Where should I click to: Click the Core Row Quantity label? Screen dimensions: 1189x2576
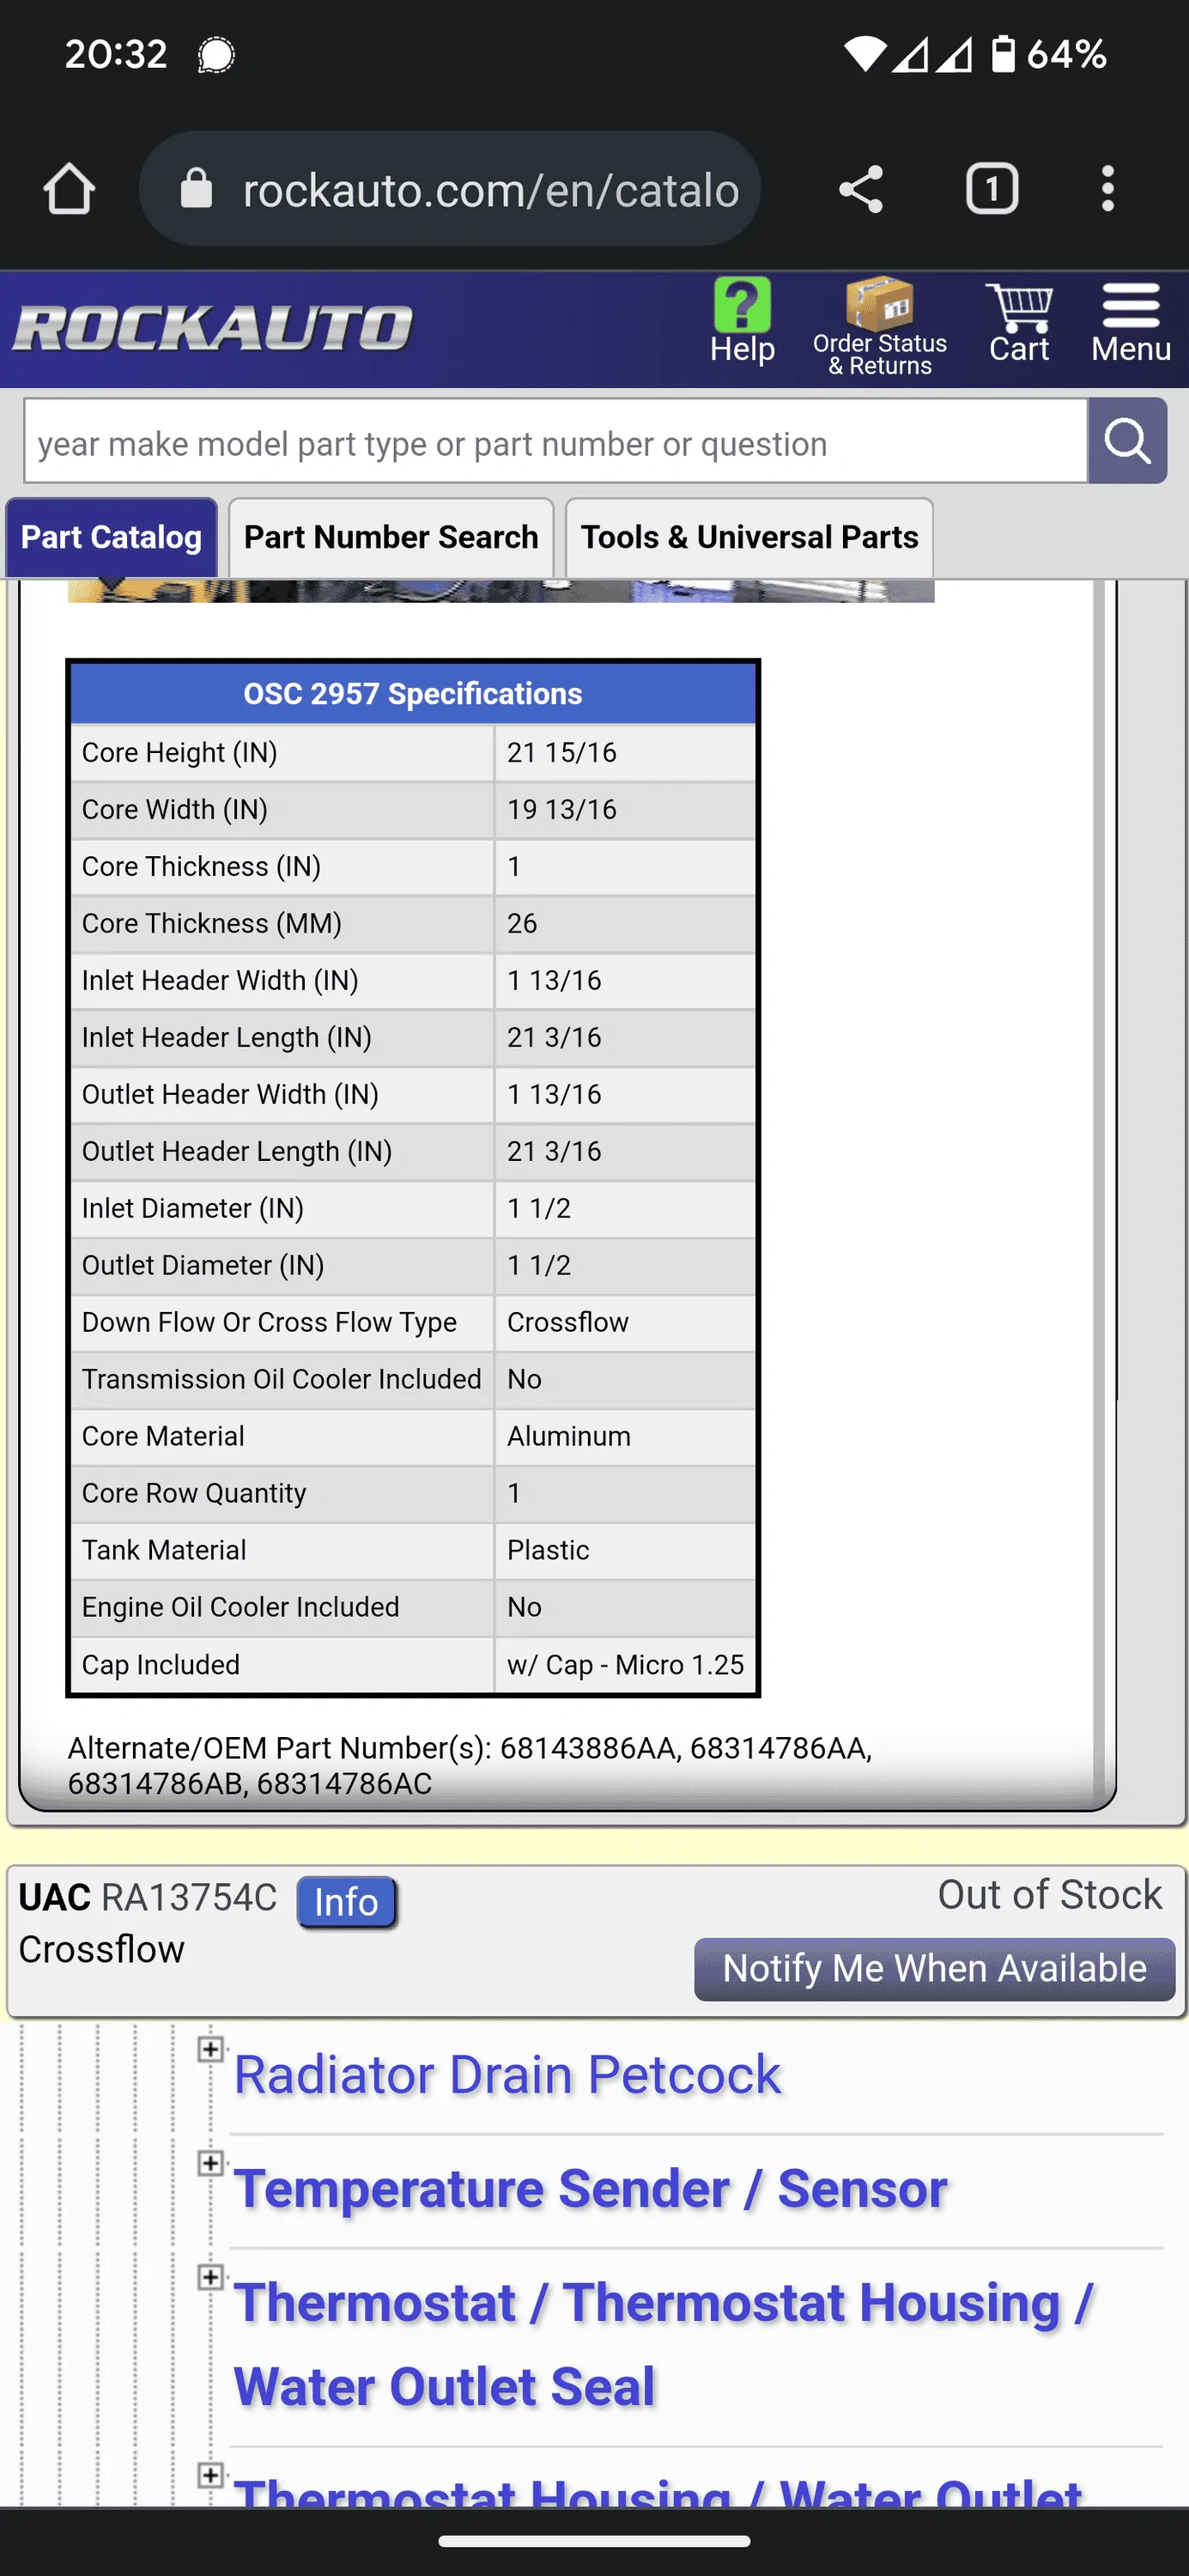pos(194,1493)
